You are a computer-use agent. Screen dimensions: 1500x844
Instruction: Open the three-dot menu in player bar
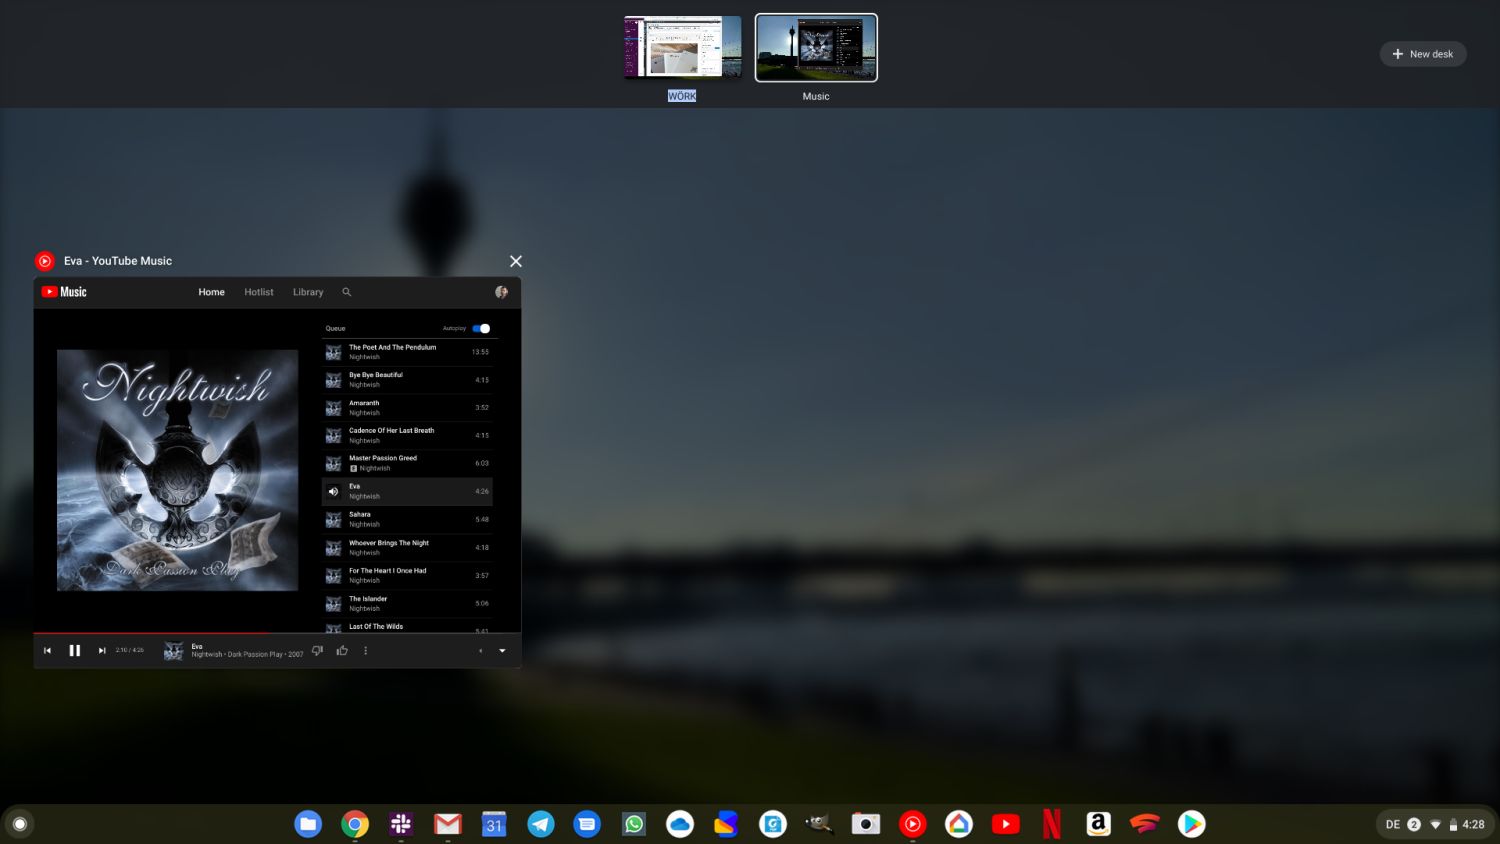366,651
